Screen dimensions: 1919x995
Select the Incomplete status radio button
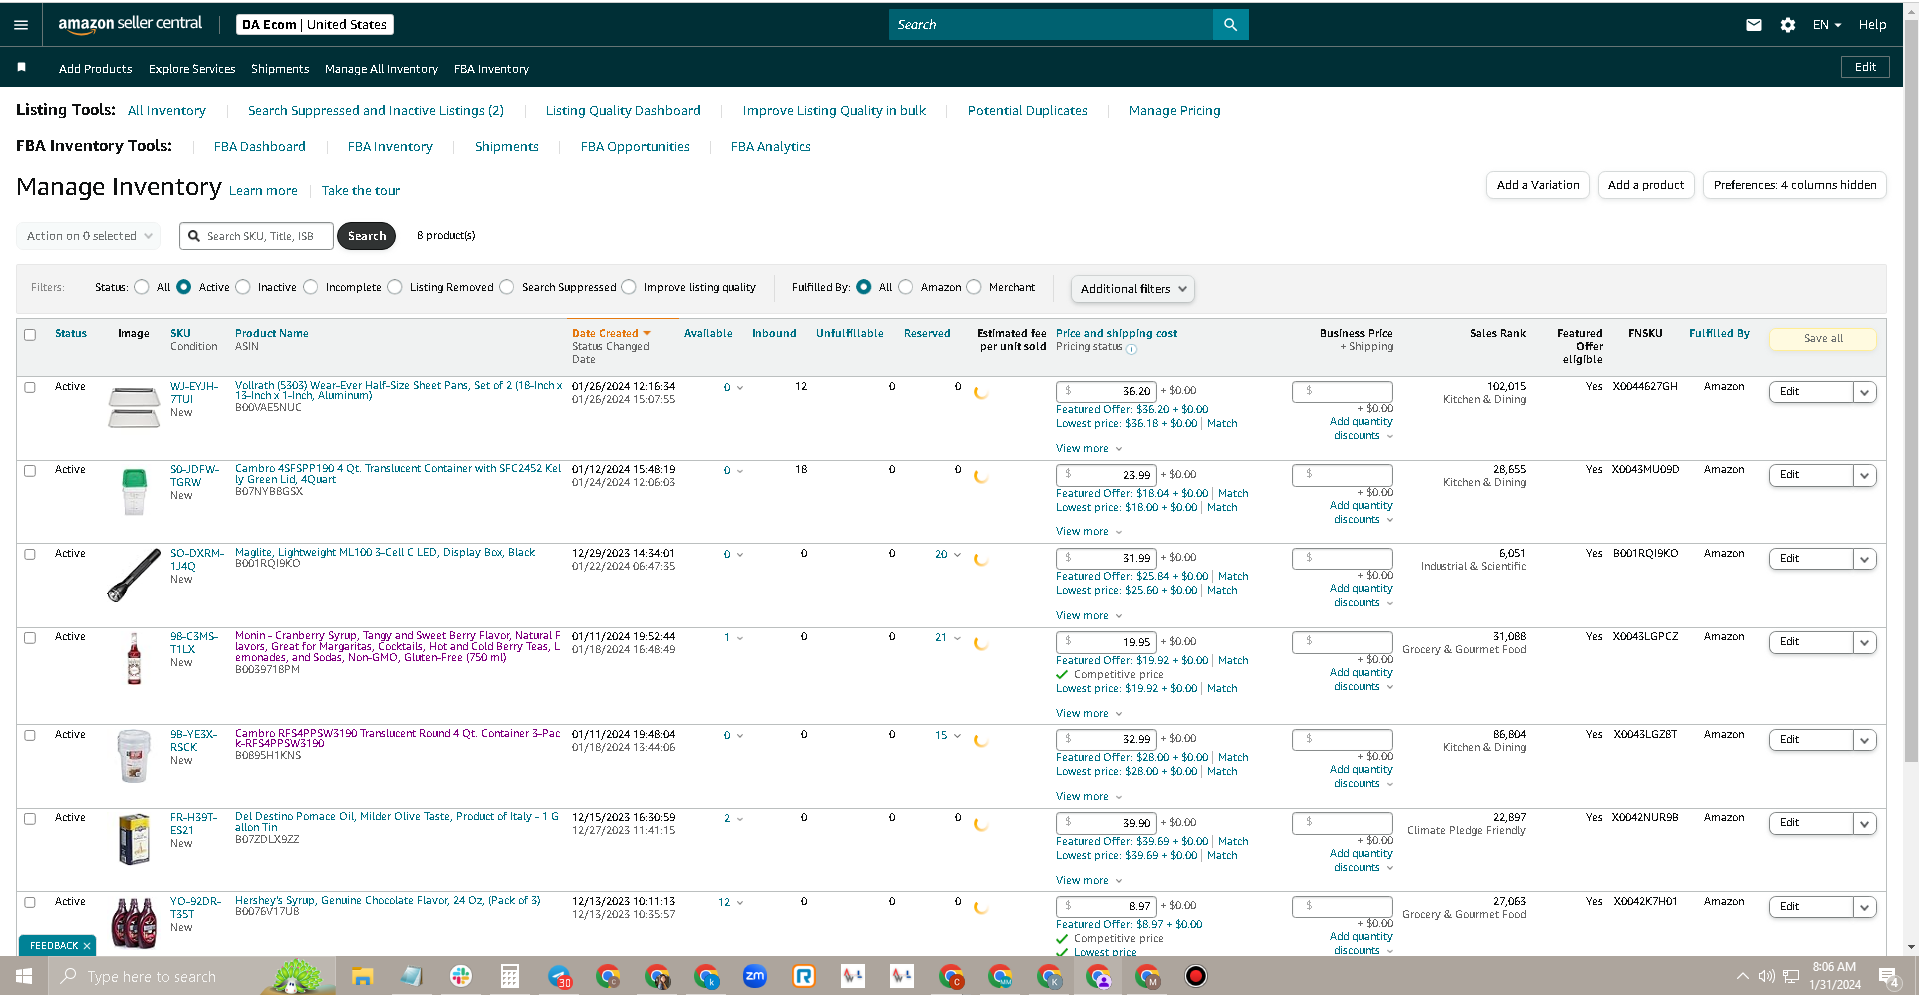311,287
